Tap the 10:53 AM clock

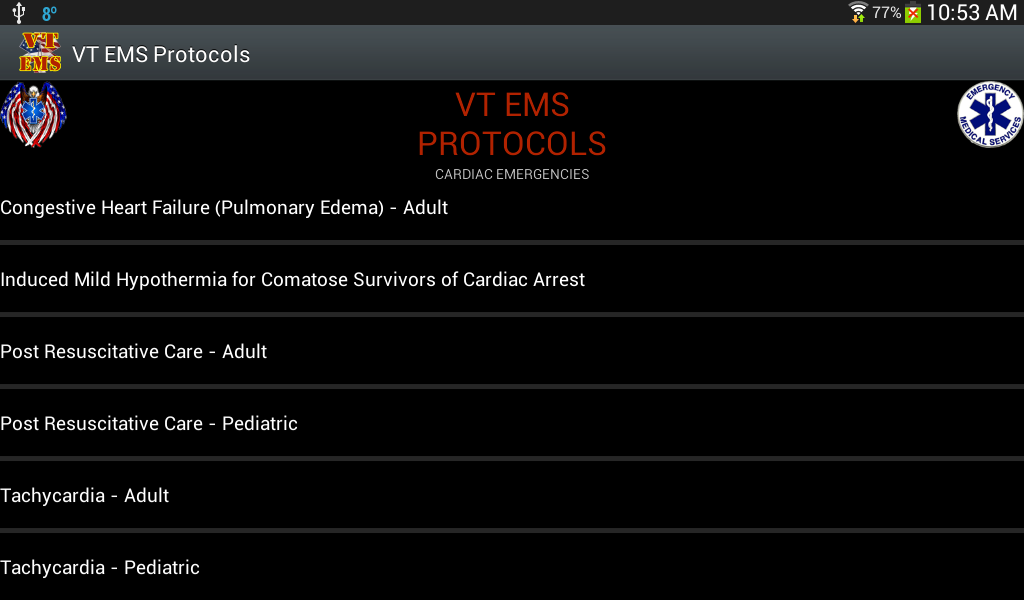971,12
